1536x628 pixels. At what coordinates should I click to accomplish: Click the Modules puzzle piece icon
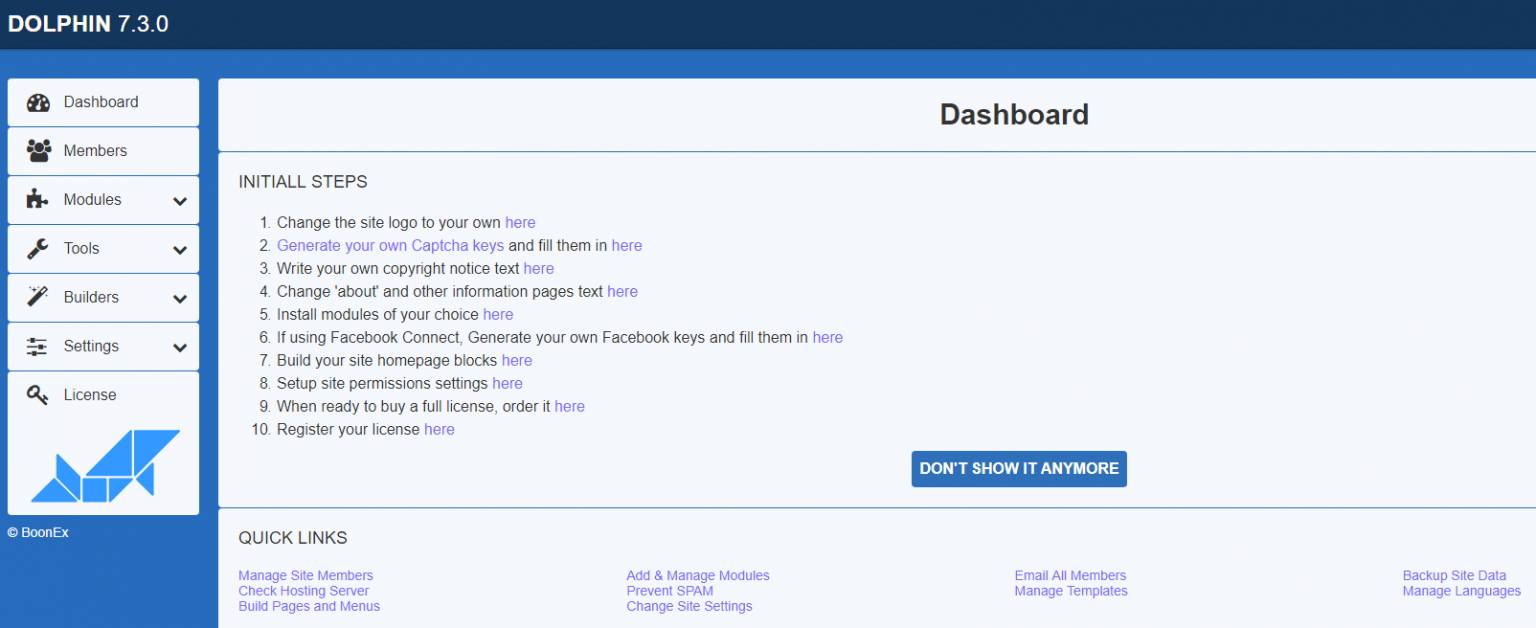click(38, 200)
